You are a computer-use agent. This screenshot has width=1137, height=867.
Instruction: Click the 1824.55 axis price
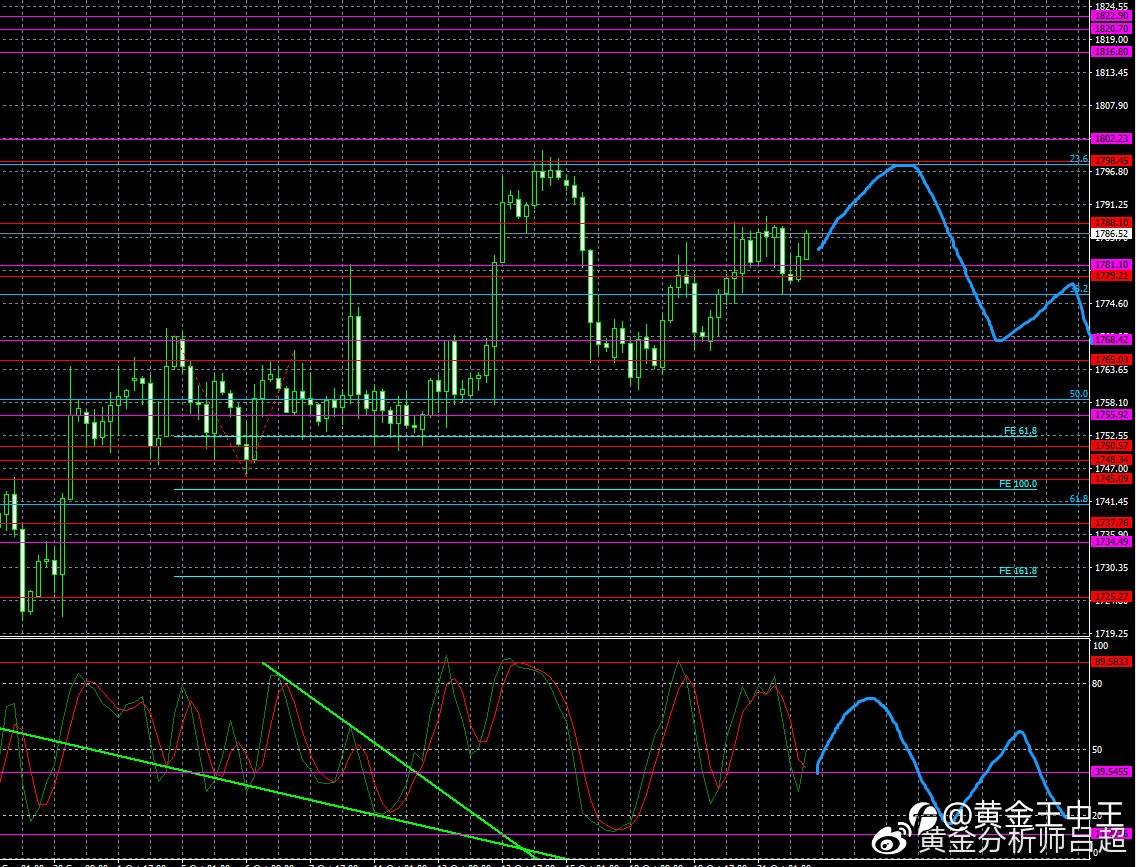point(1111,6)
